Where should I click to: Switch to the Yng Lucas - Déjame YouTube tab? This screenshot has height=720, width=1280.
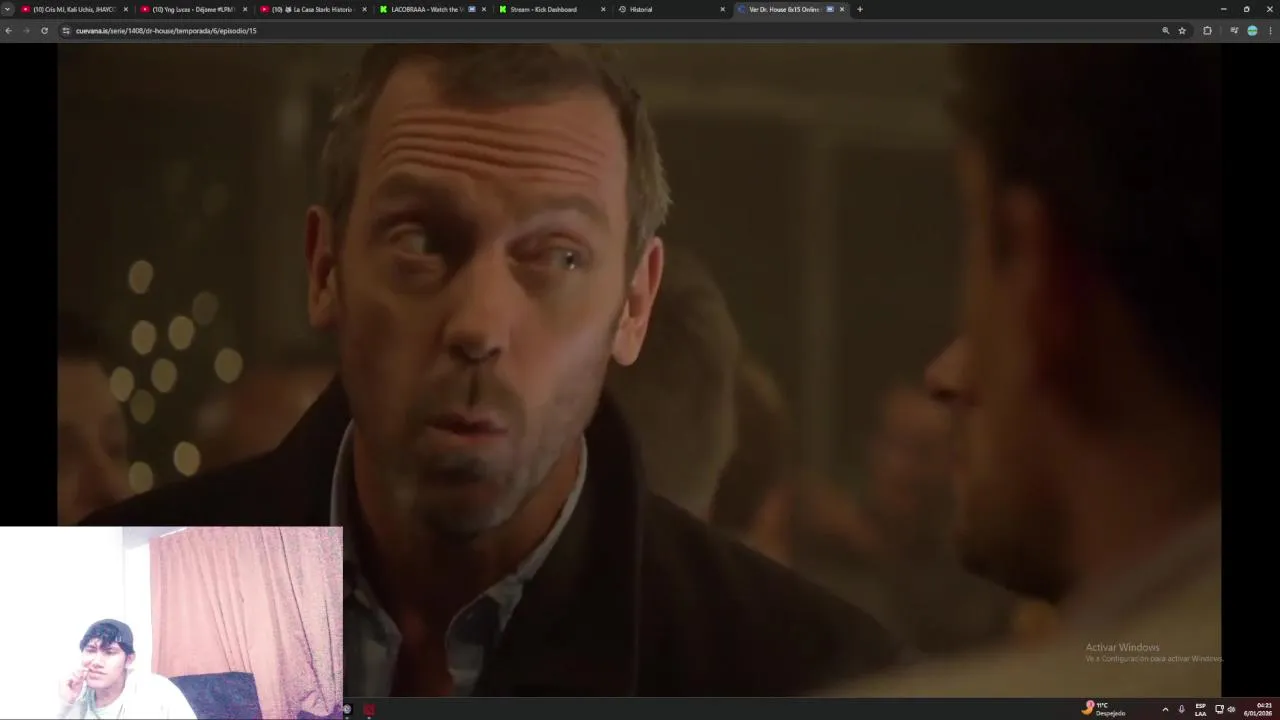193,9
